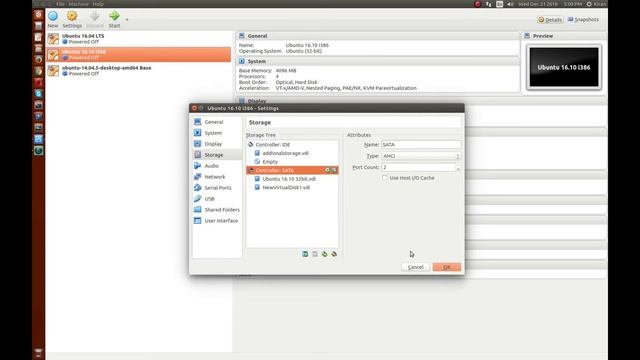
Task: Open the network indicator in top panel
Action: click(489, 4)
